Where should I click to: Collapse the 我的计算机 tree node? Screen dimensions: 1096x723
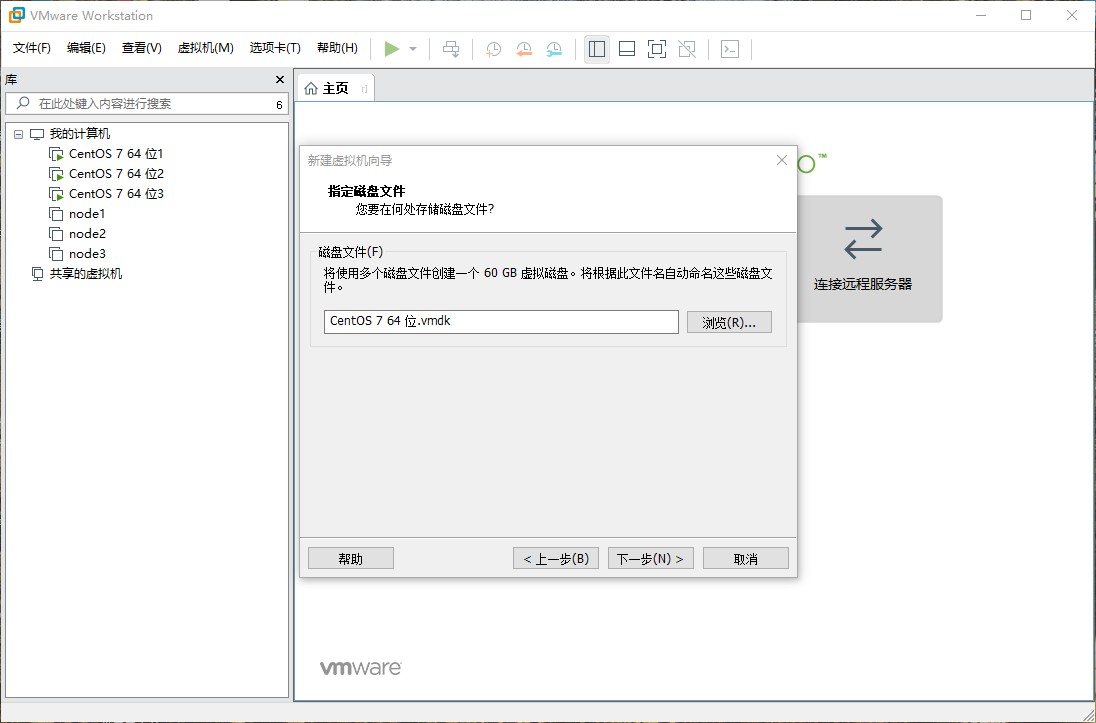point(19,134)
